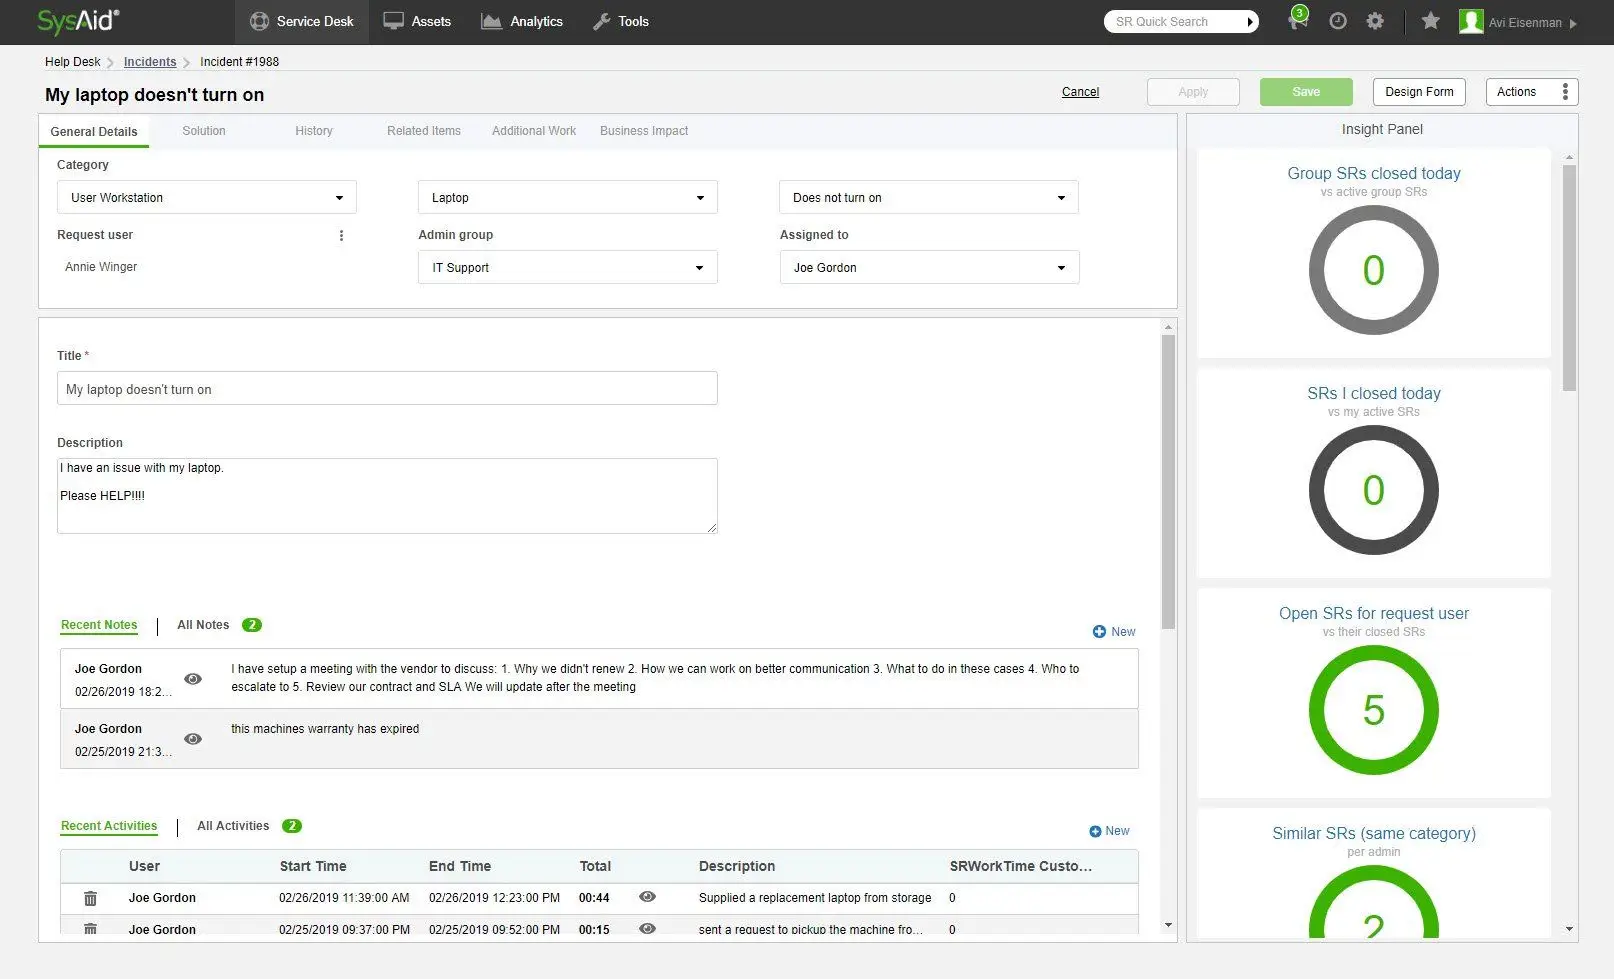Open the history clock icon in top bar
Screen dimensions: 1614x979
coord(1338,21)
